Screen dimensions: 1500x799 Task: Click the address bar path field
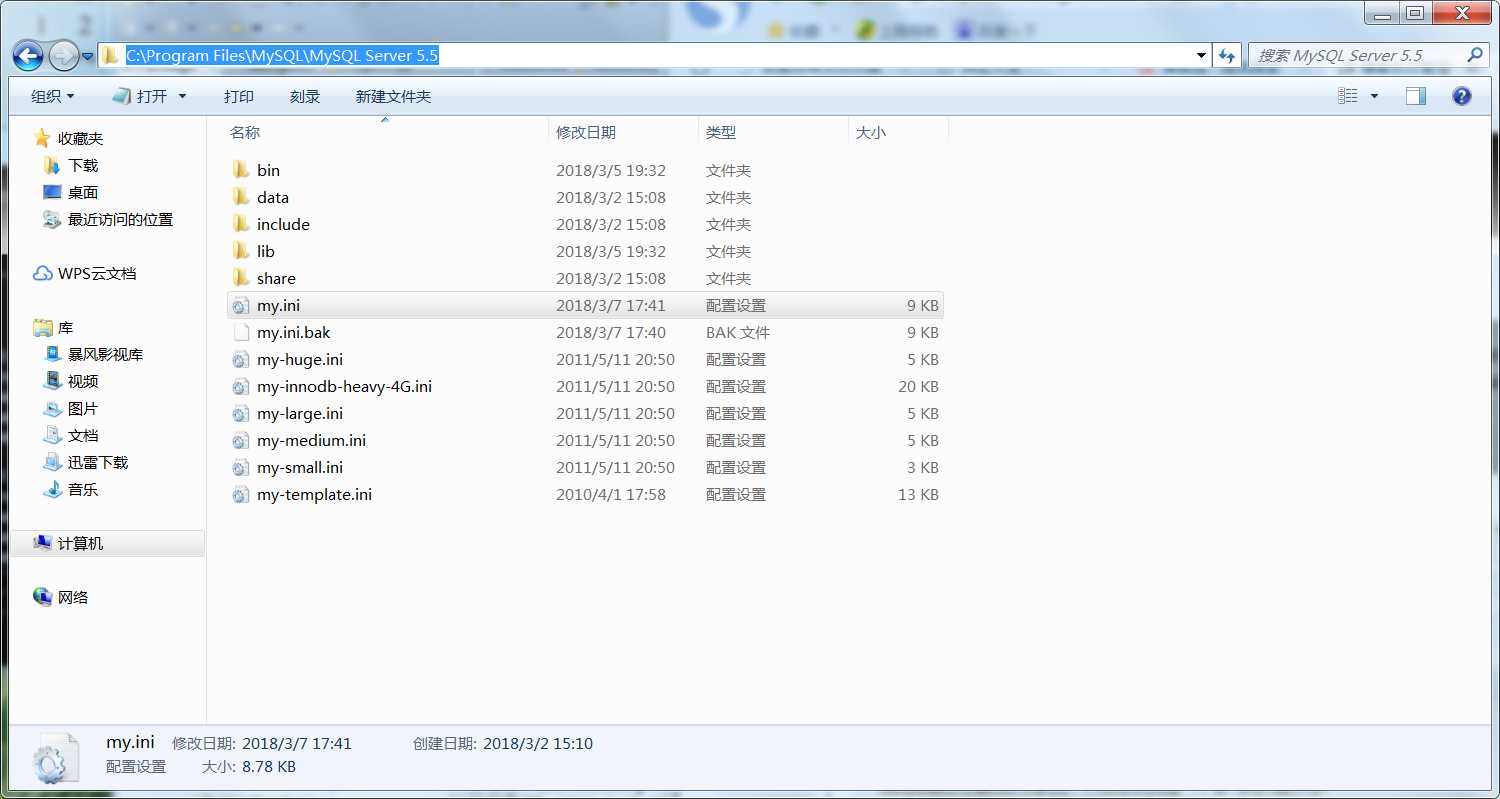pyautogui.click(x=655, y=56)
